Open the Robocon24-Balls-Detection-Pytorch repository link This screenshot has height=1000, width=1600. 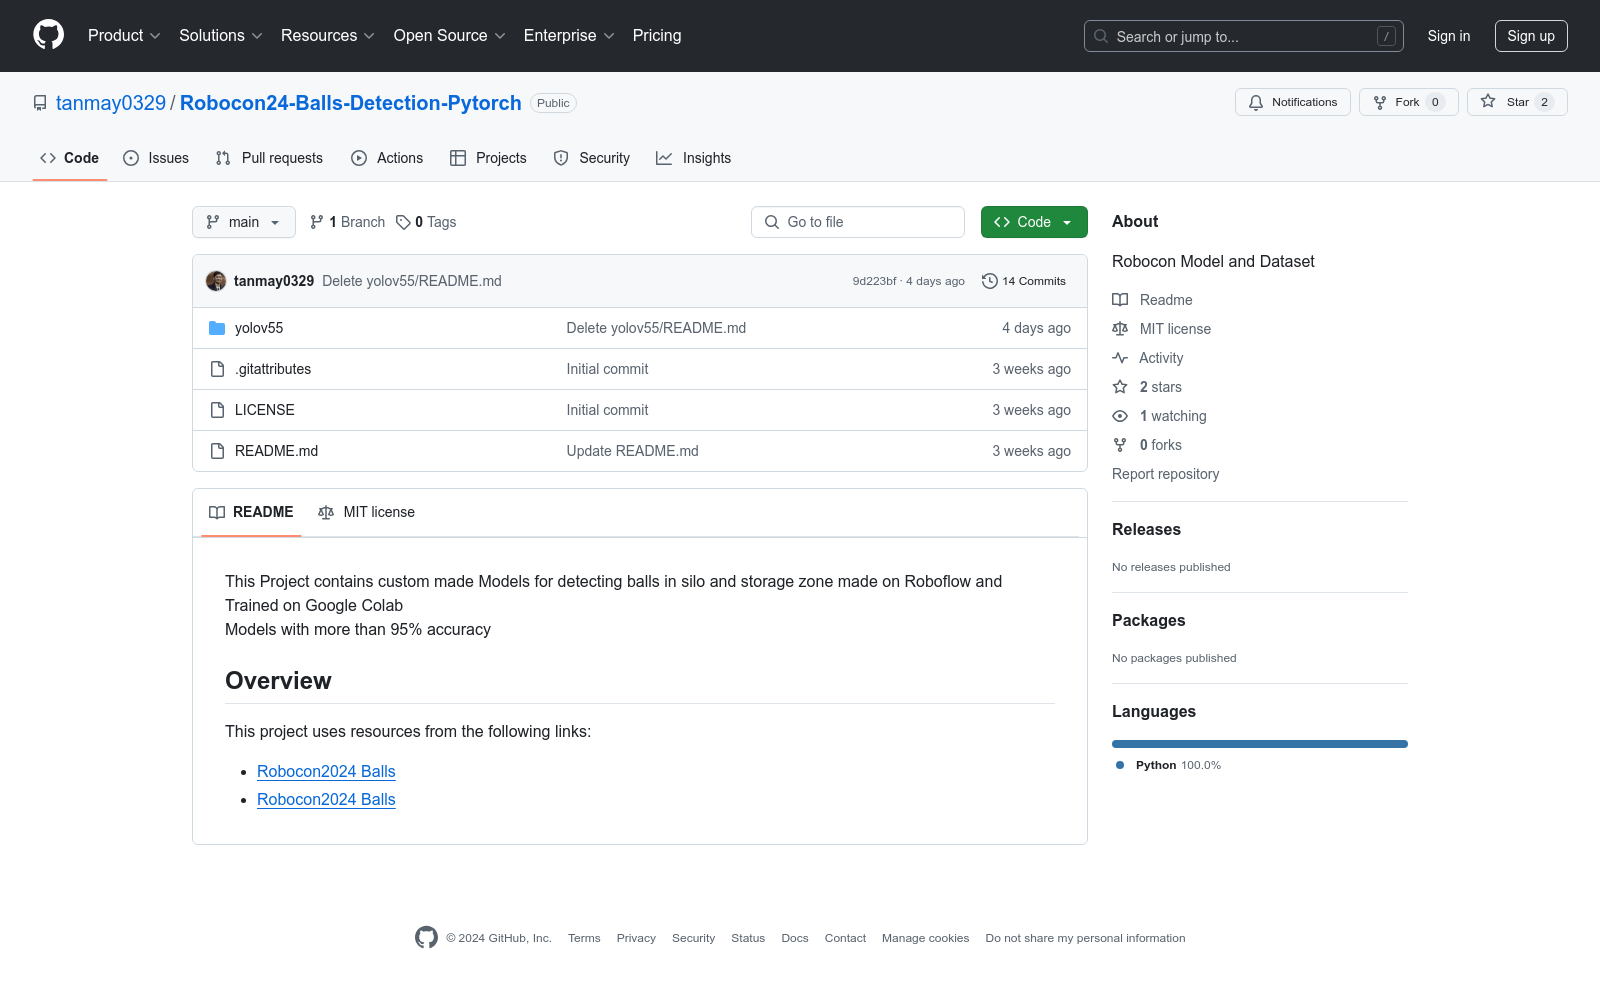click(x=351, y=103)
